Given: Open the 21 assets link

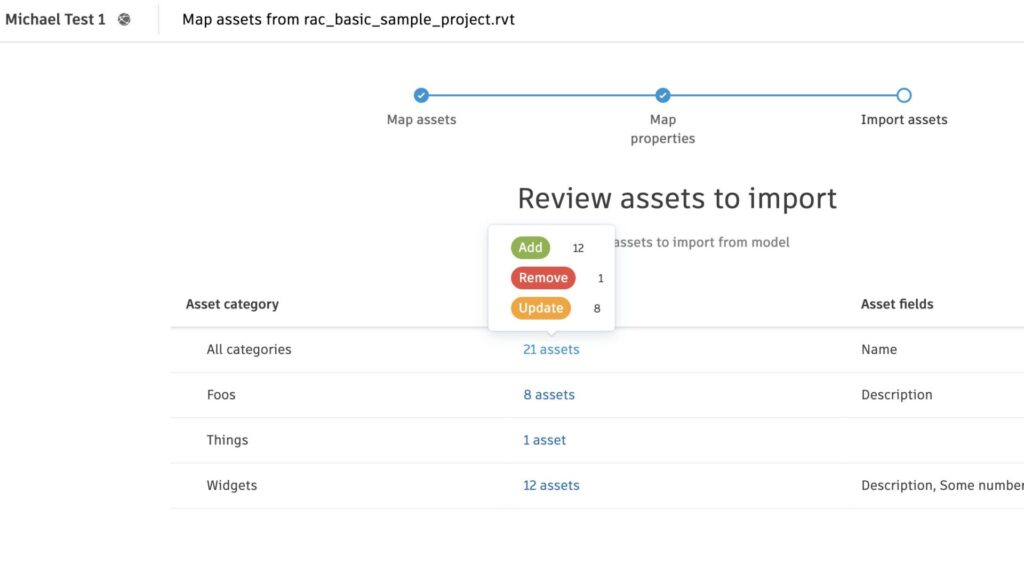Looking at the screenshot, I should point(551,349).
